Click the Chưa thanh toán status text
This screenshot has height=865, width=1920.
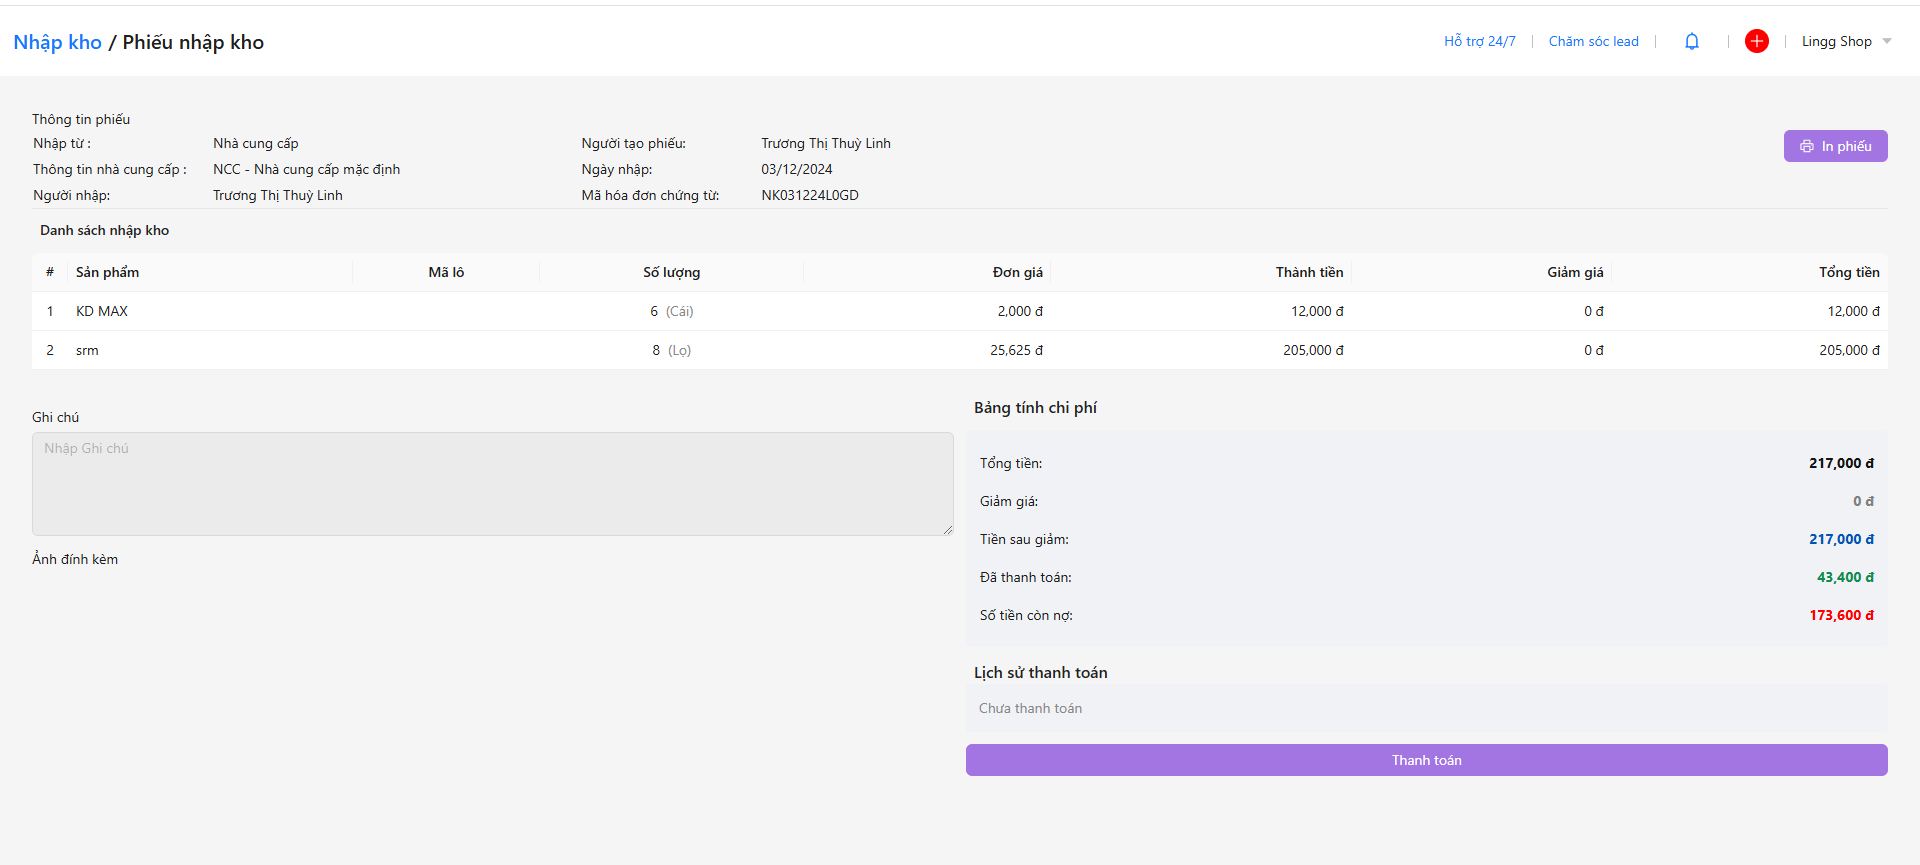point(1031,708)
